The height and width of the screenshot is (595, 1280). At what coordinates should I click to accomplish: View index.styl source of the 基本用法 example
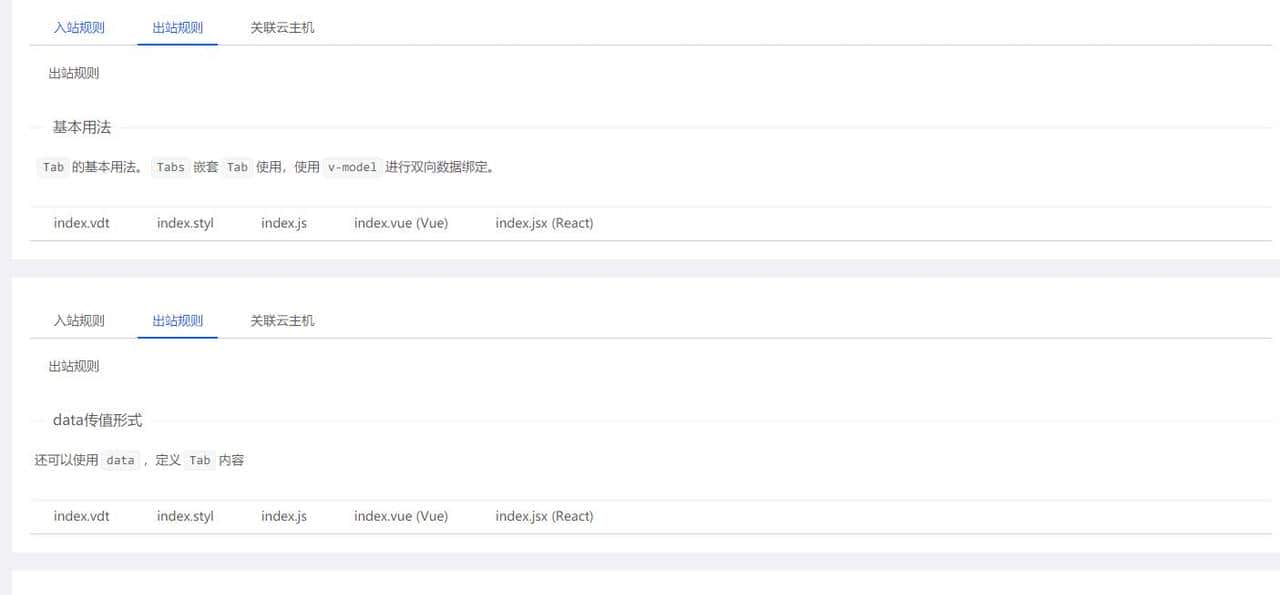click(185, 222)
